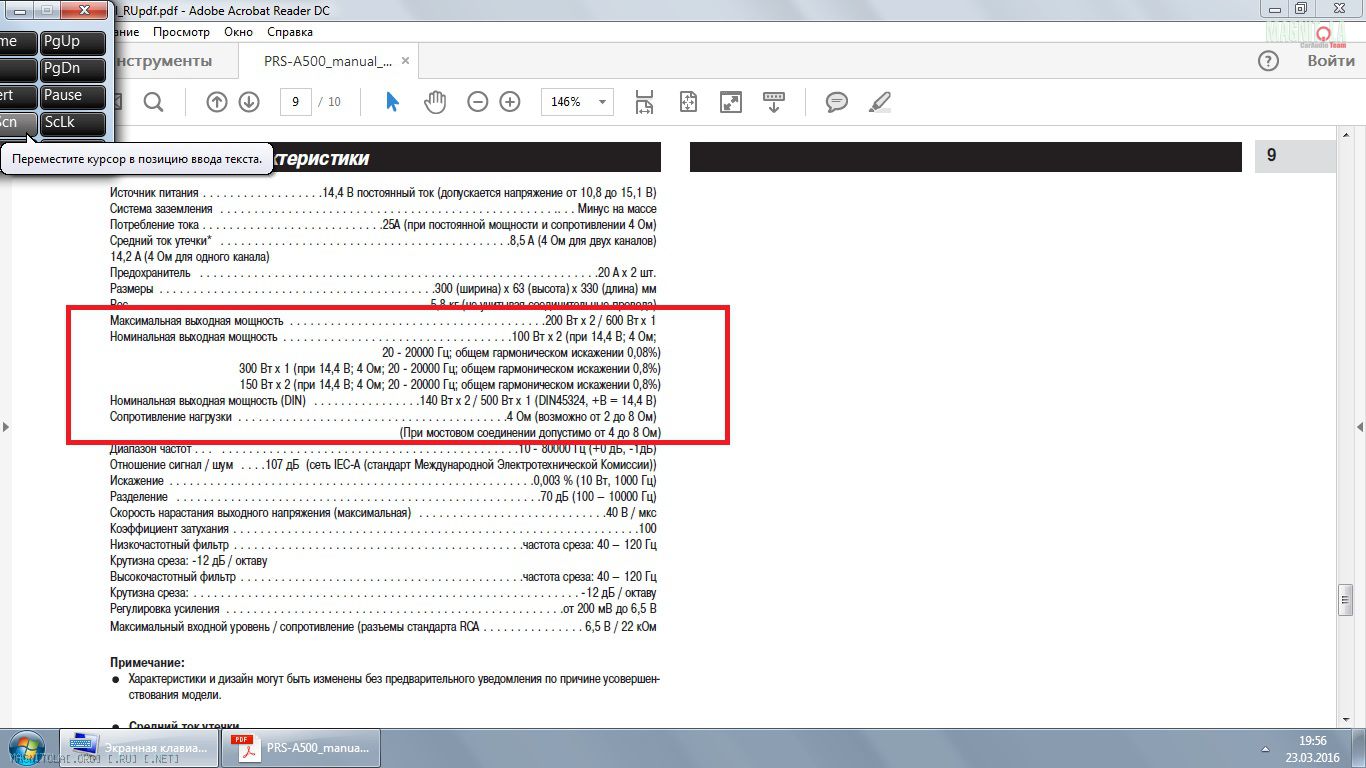
Task: Click 'Система заземления' line
Action: 383,209
